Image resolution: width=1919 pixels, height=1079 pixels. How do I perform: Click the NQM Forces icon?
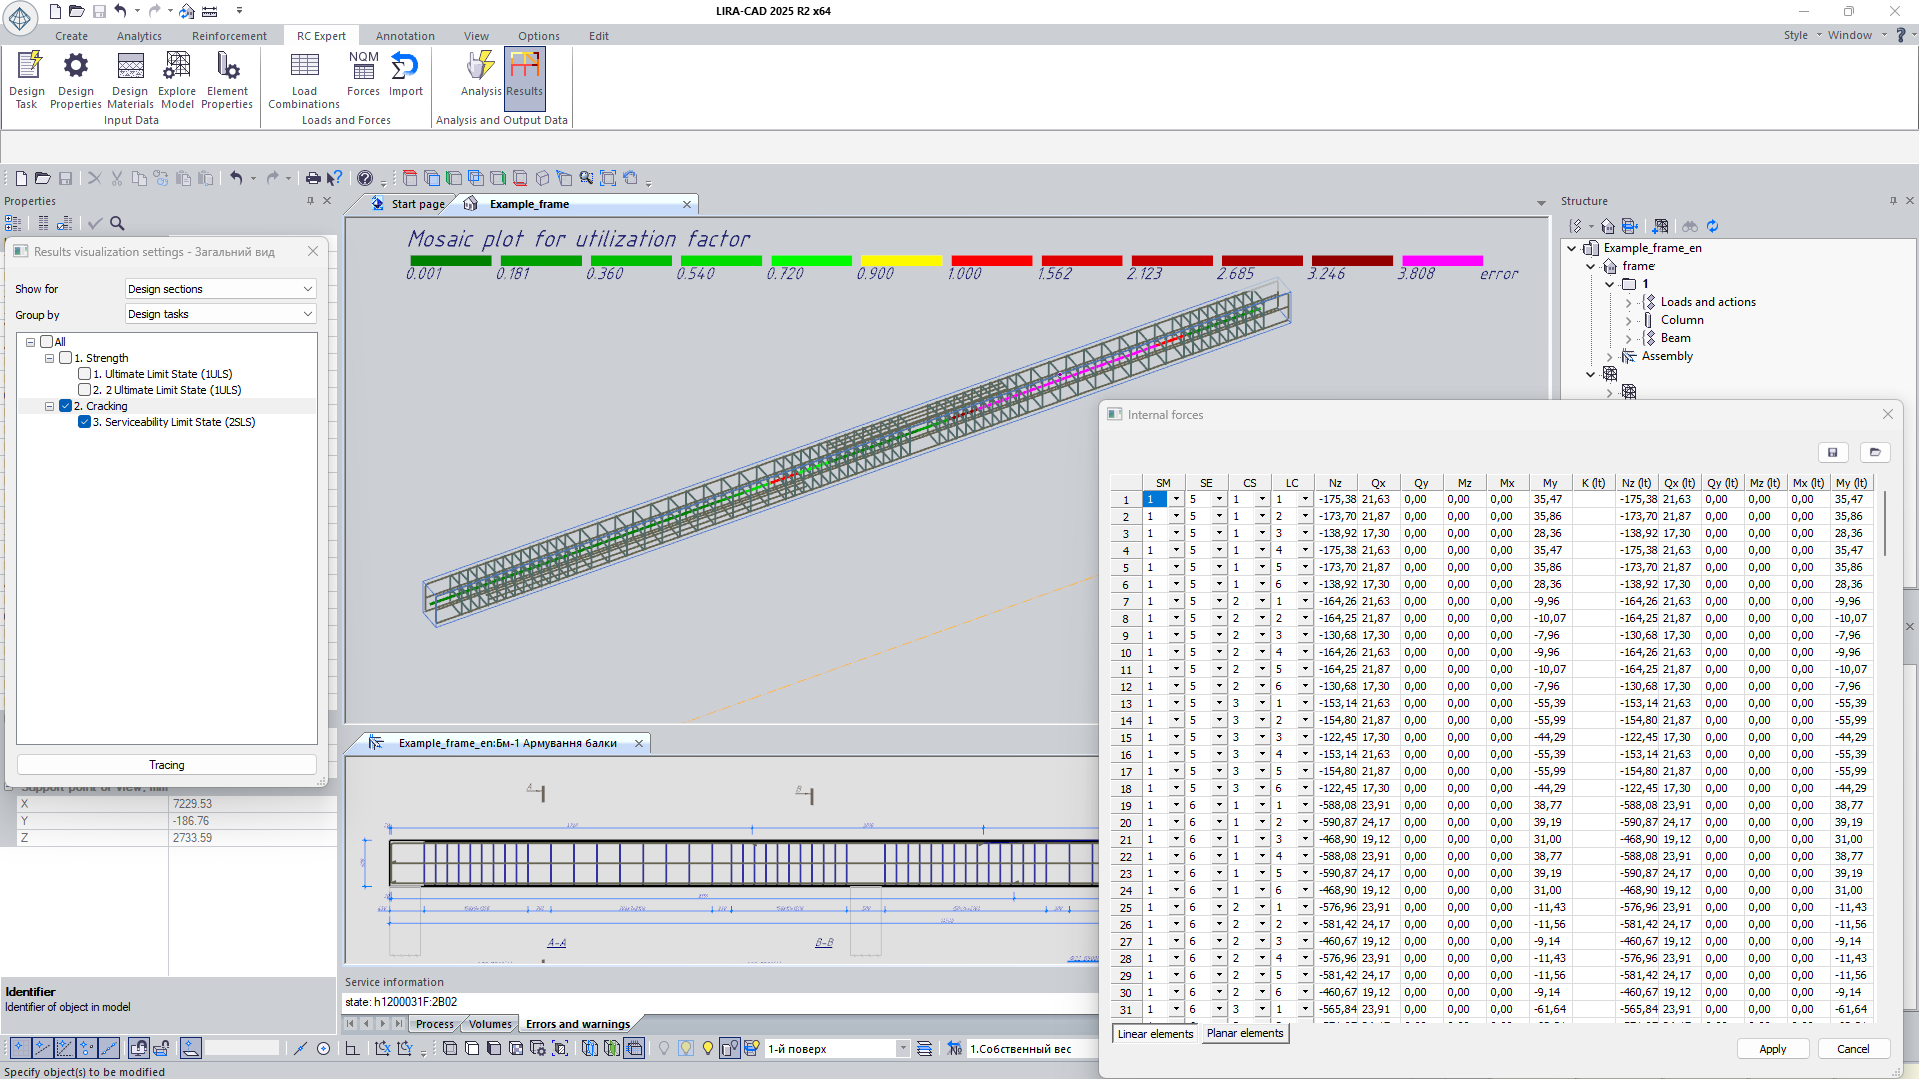click(x=363, y=74)
